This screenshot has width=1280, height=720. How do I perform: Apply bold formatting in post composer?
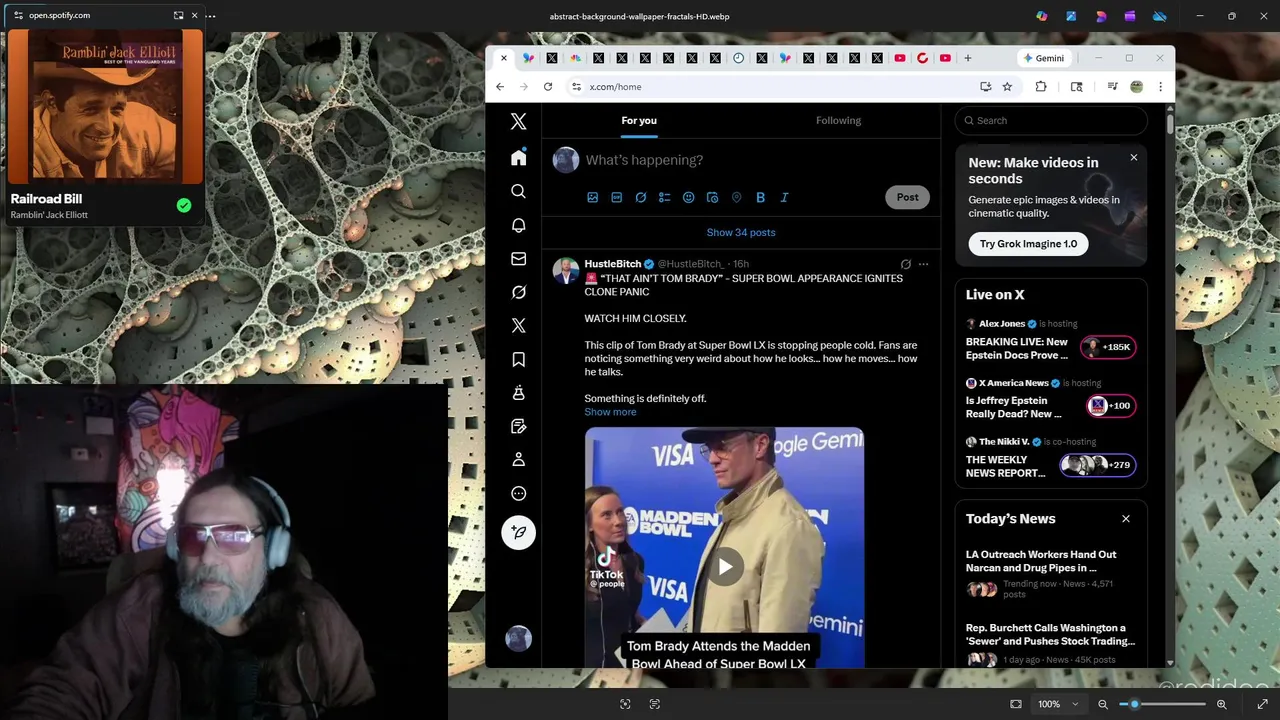point(760,198)
